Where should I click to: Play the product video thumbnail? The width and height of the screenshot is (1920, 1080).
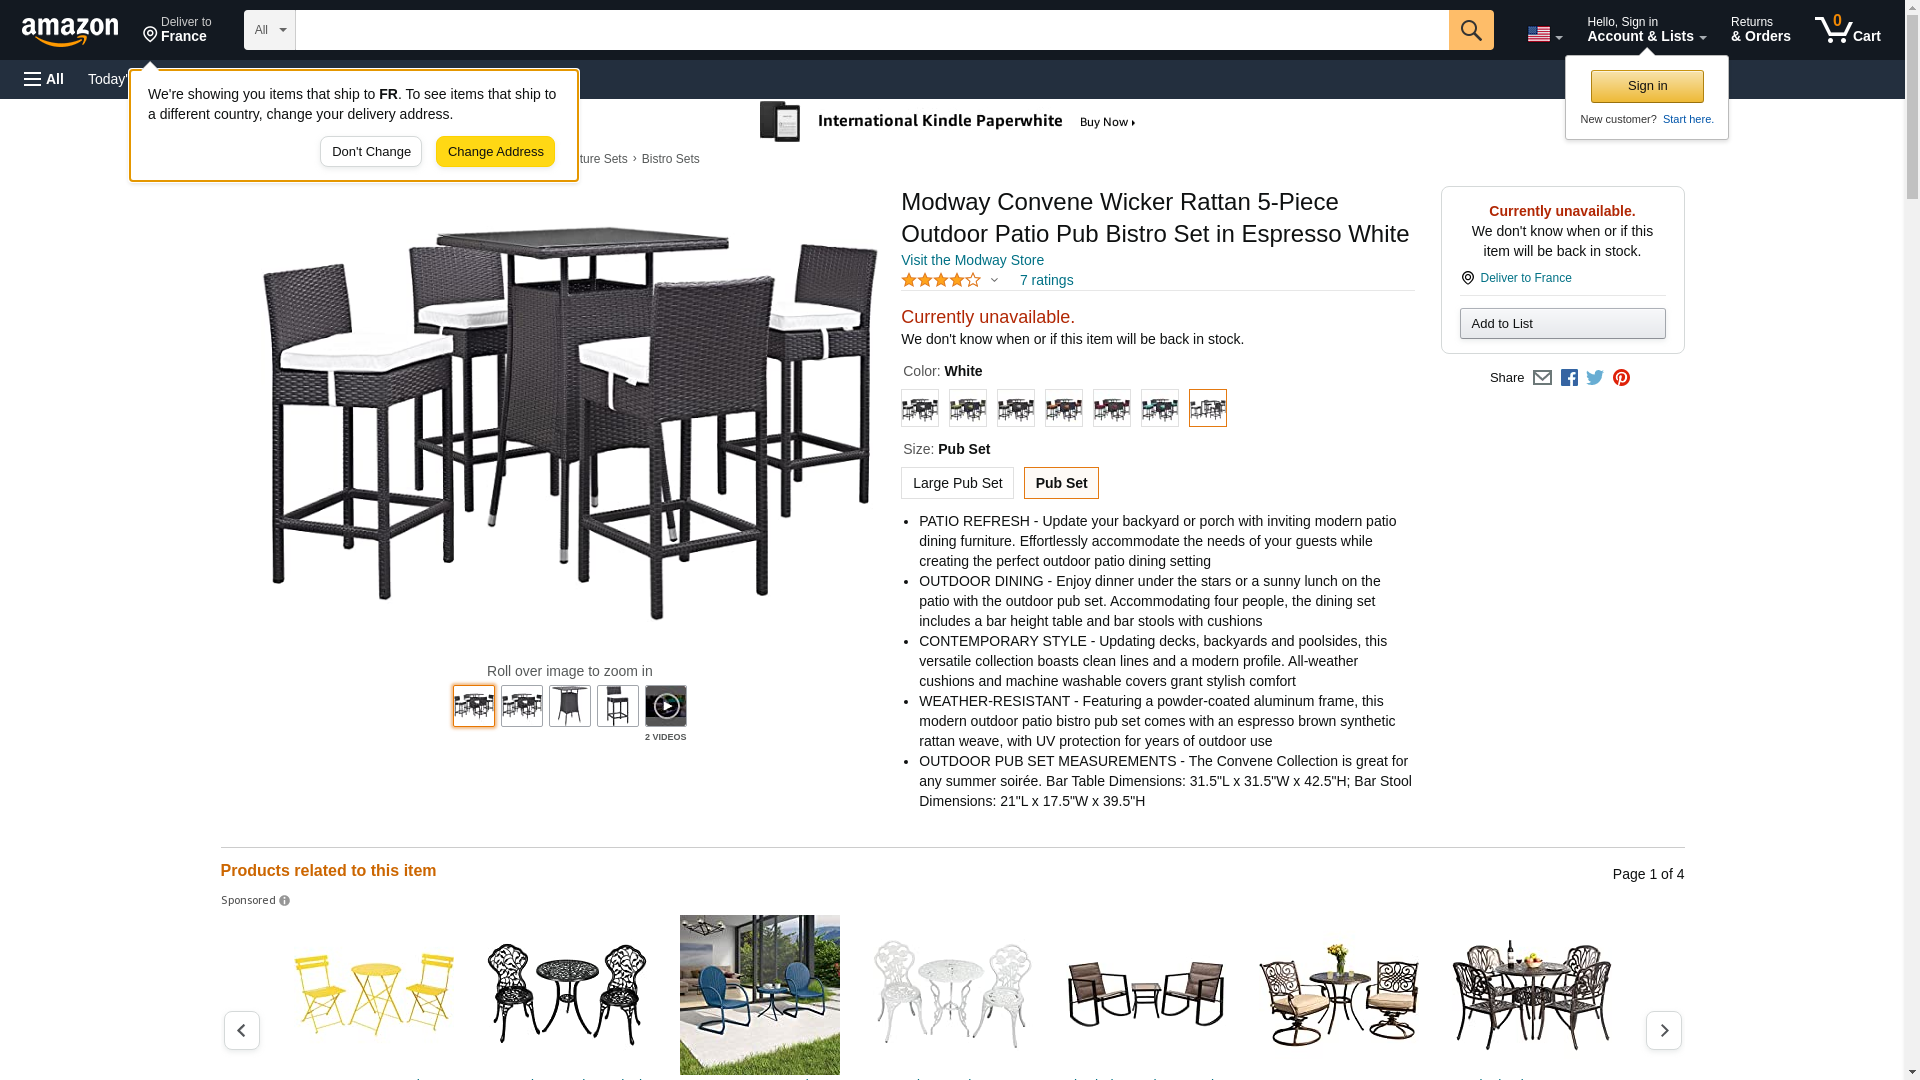[665, 706]
